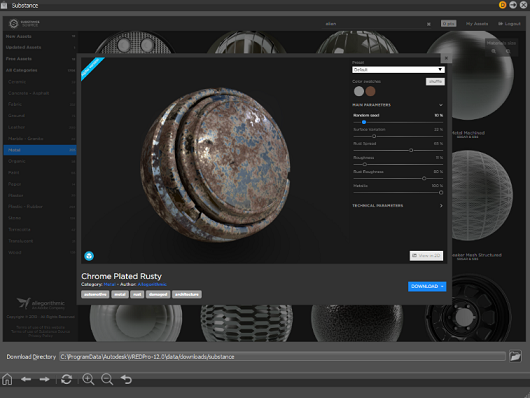This screenshot has height=398, width=532.
Task: Adjust the Metallic slider
Action: click(441, 193)
